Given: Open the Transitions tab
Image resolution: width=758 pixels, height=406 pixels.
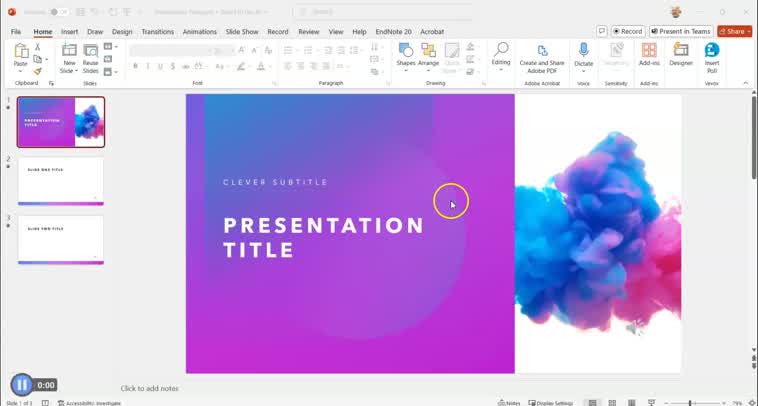Looking at the screenshot, I should 158,31.
